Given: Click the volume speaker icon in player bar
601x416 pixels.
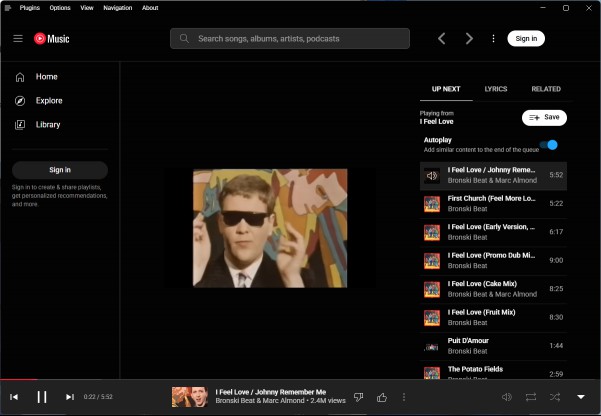Looking at the screenshot, I should (507, 397).
